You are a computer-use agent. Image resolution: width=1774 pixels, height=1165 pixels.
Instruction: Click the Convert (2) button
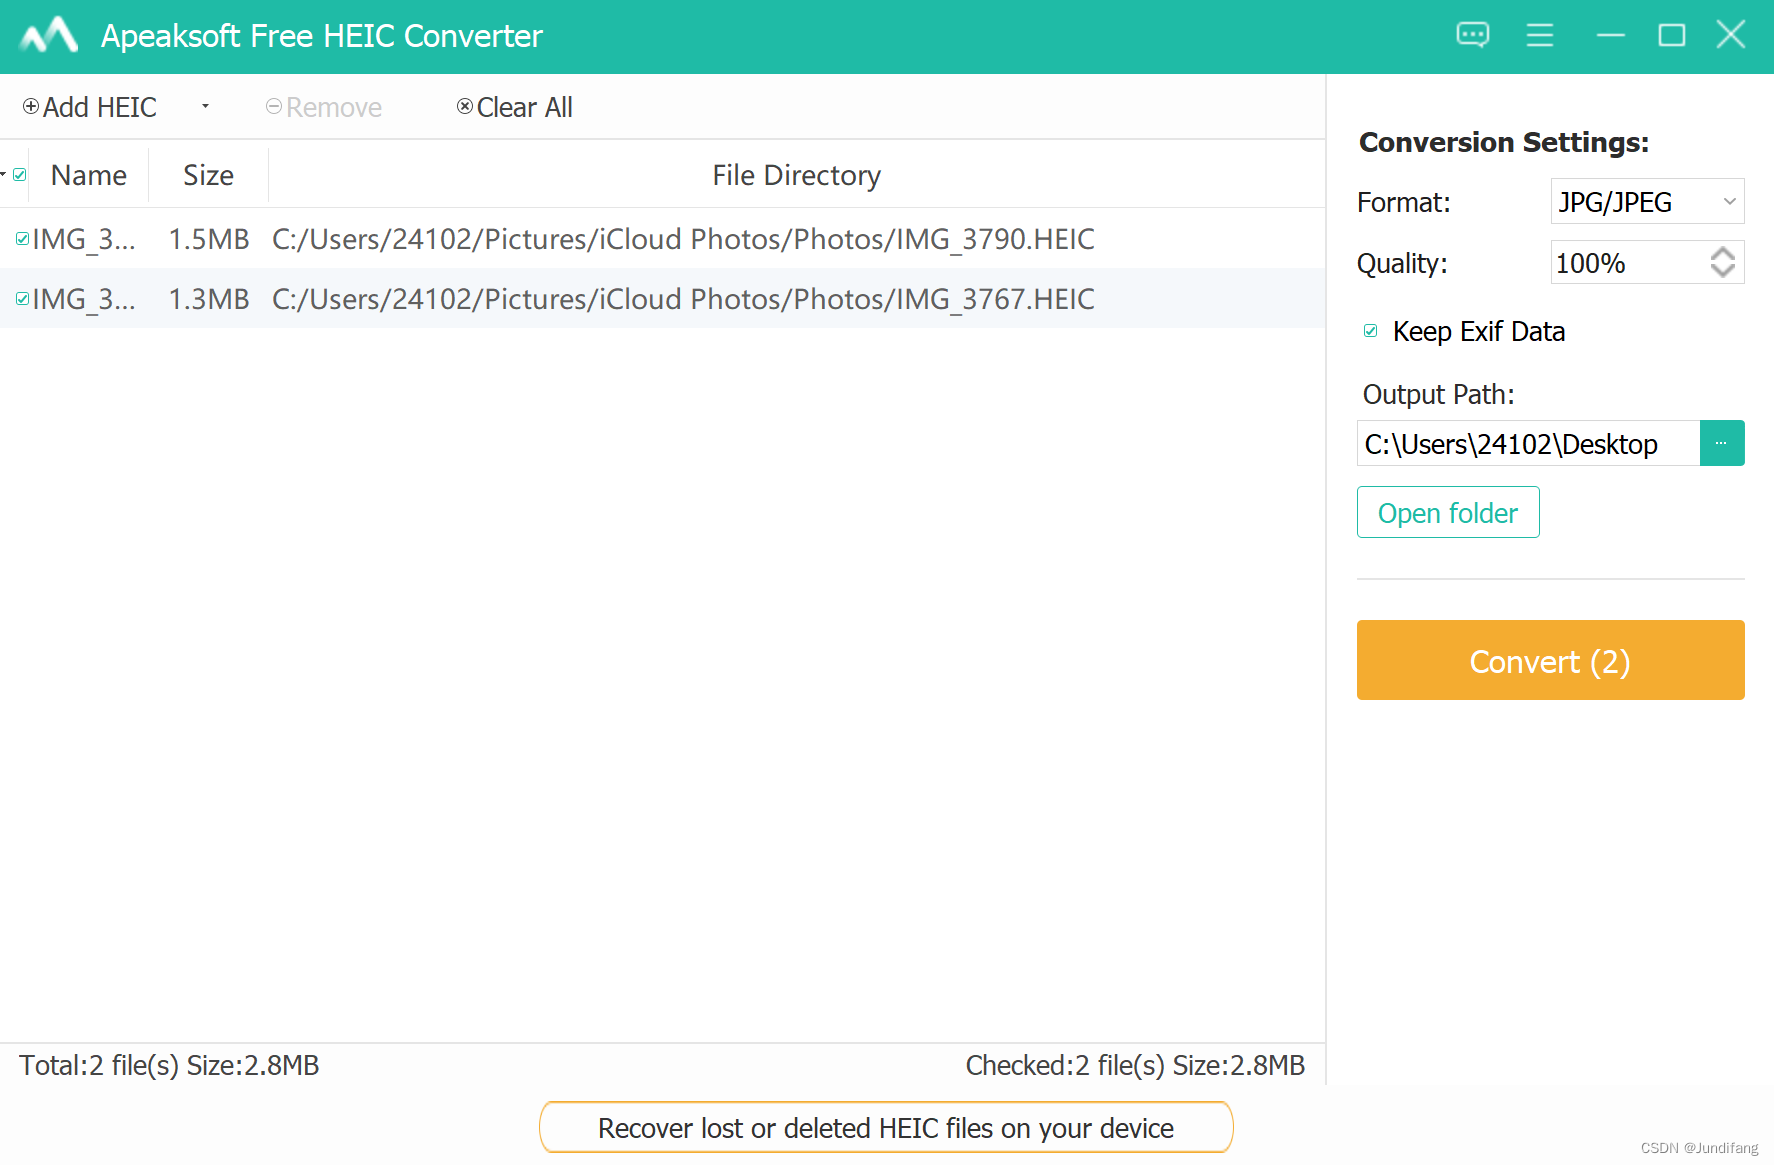click(1551, 660)
